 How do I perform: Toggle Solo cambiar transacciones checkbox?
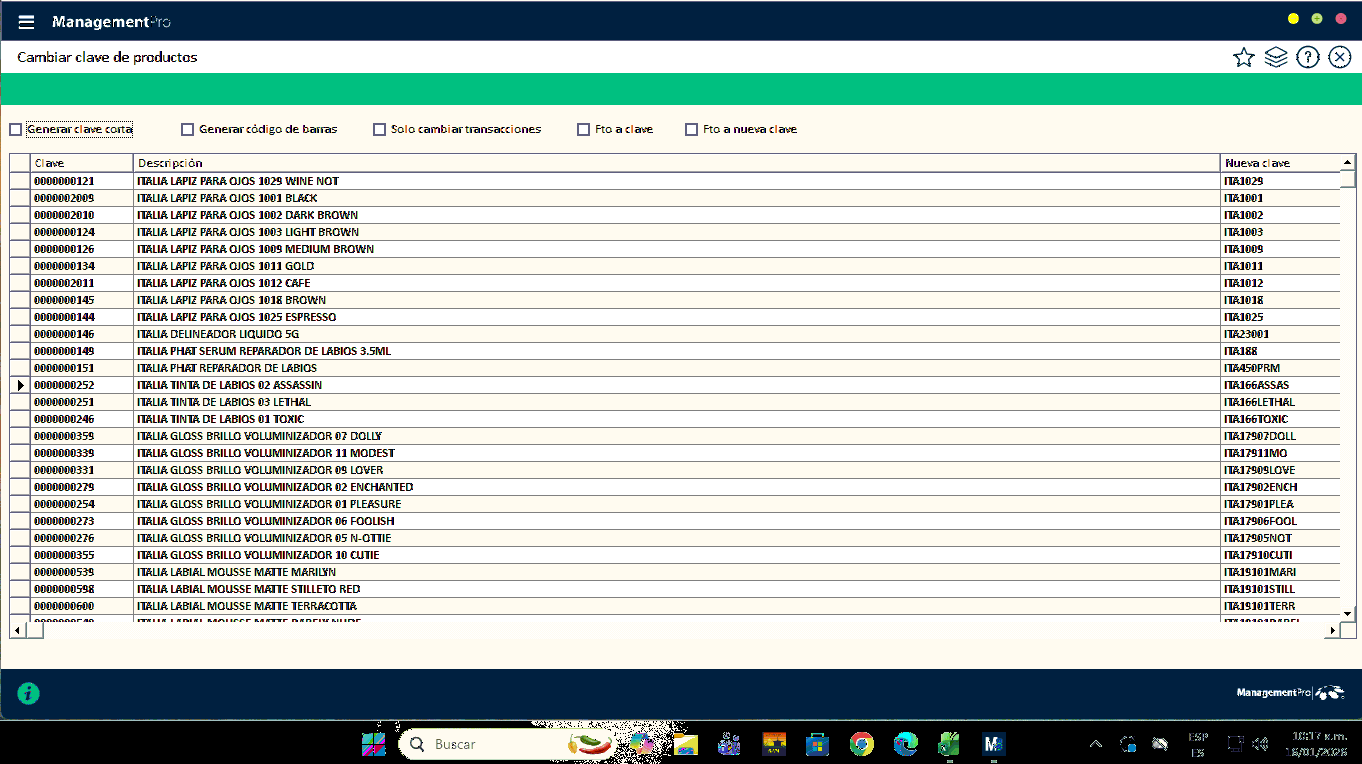379,129
